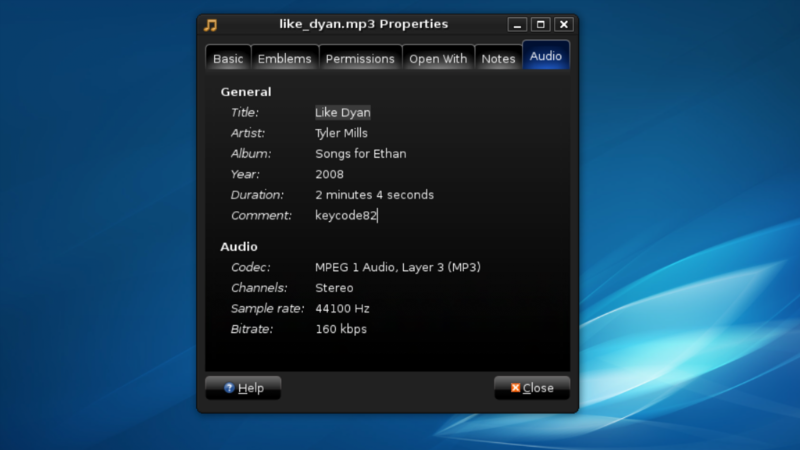Click the sample rate value 44100 Hz
The height and width of the screenshot is (450, 800).
coord(342,309)
